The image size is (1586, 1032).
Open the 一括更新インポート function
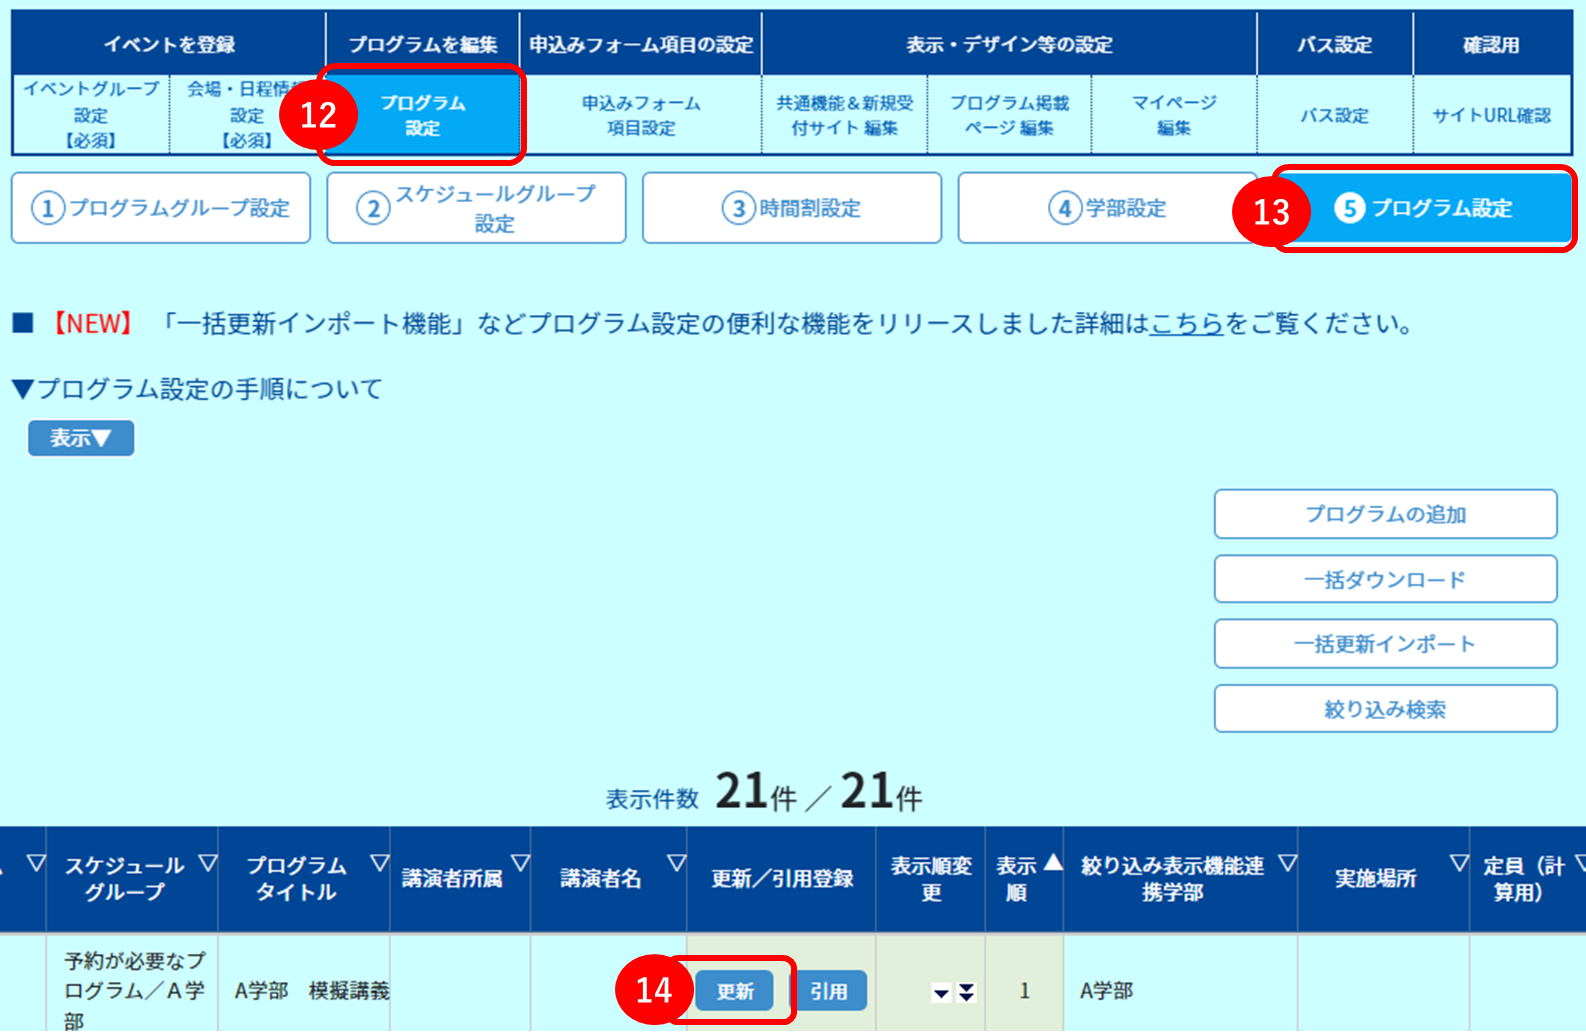1385,644
